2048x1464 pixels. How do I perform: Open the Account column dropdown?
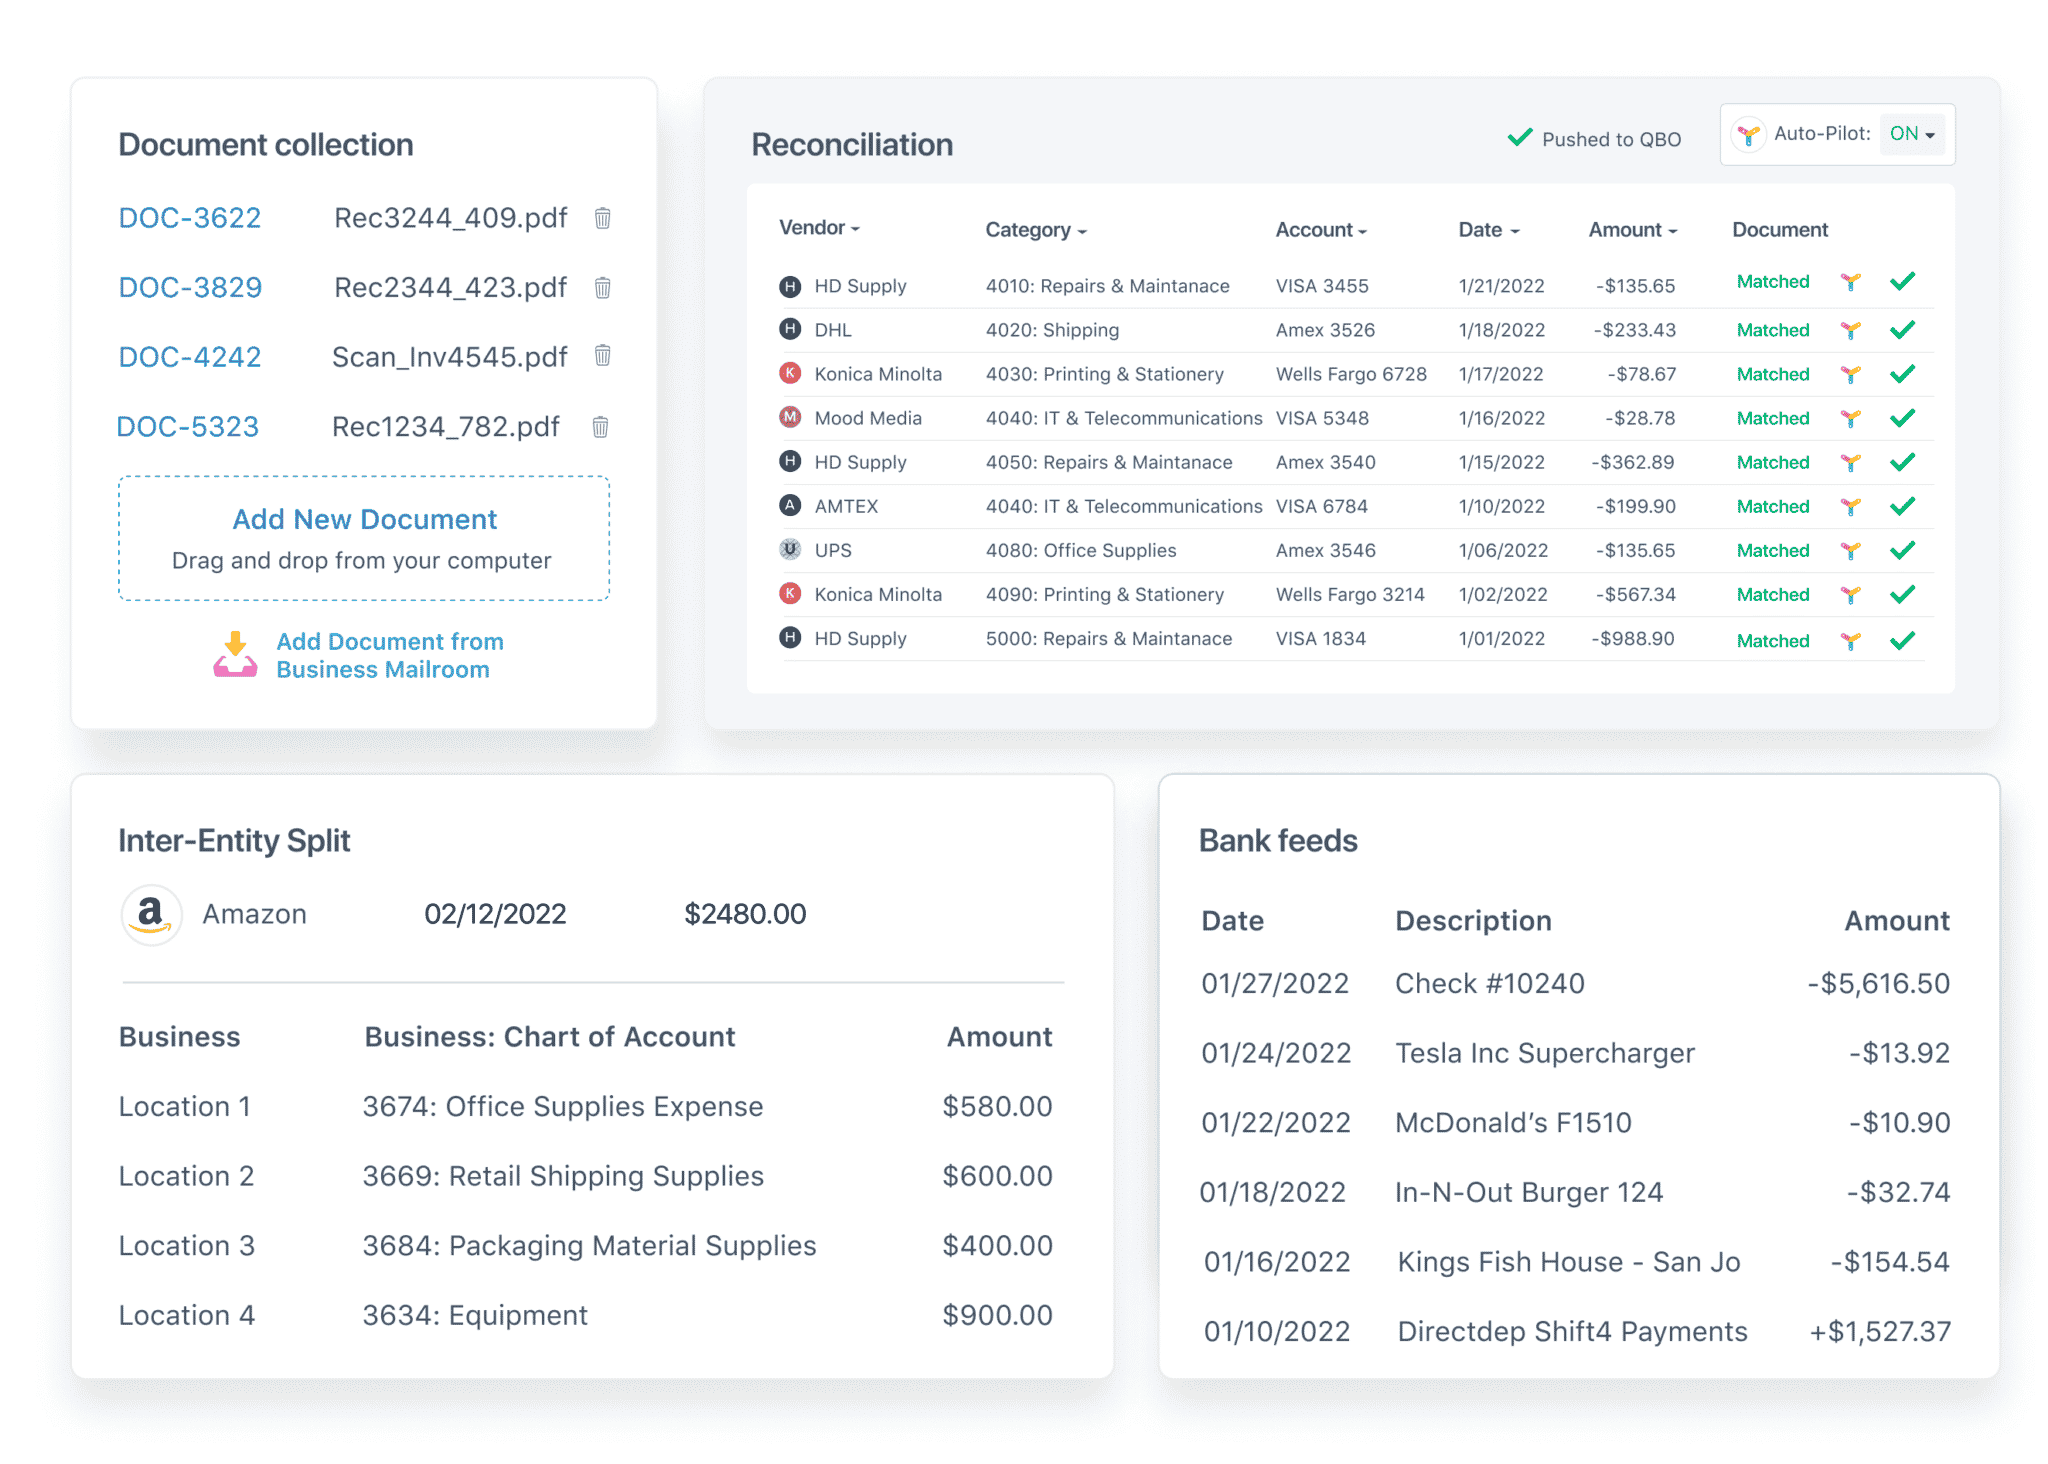(x=1321, y=230)
